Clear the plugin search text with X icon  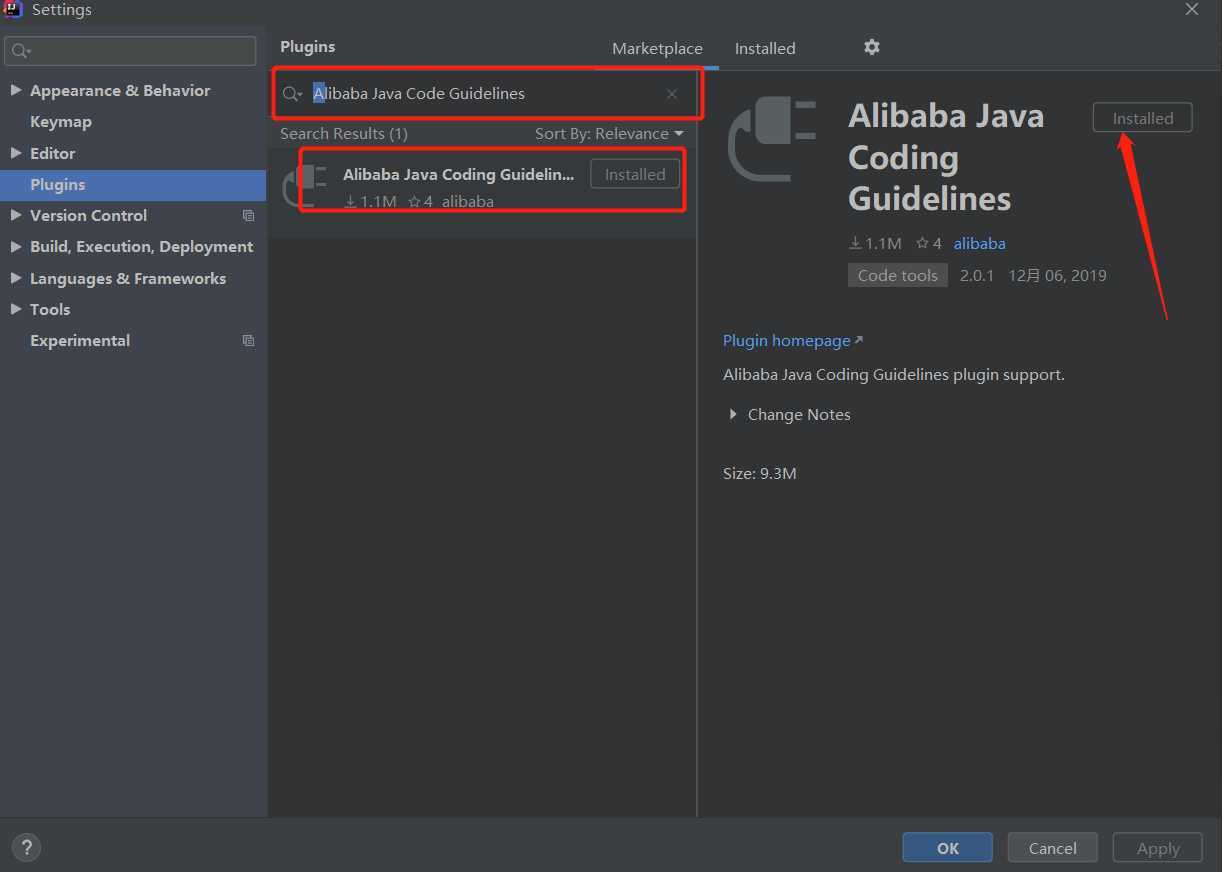pos(672,94)
